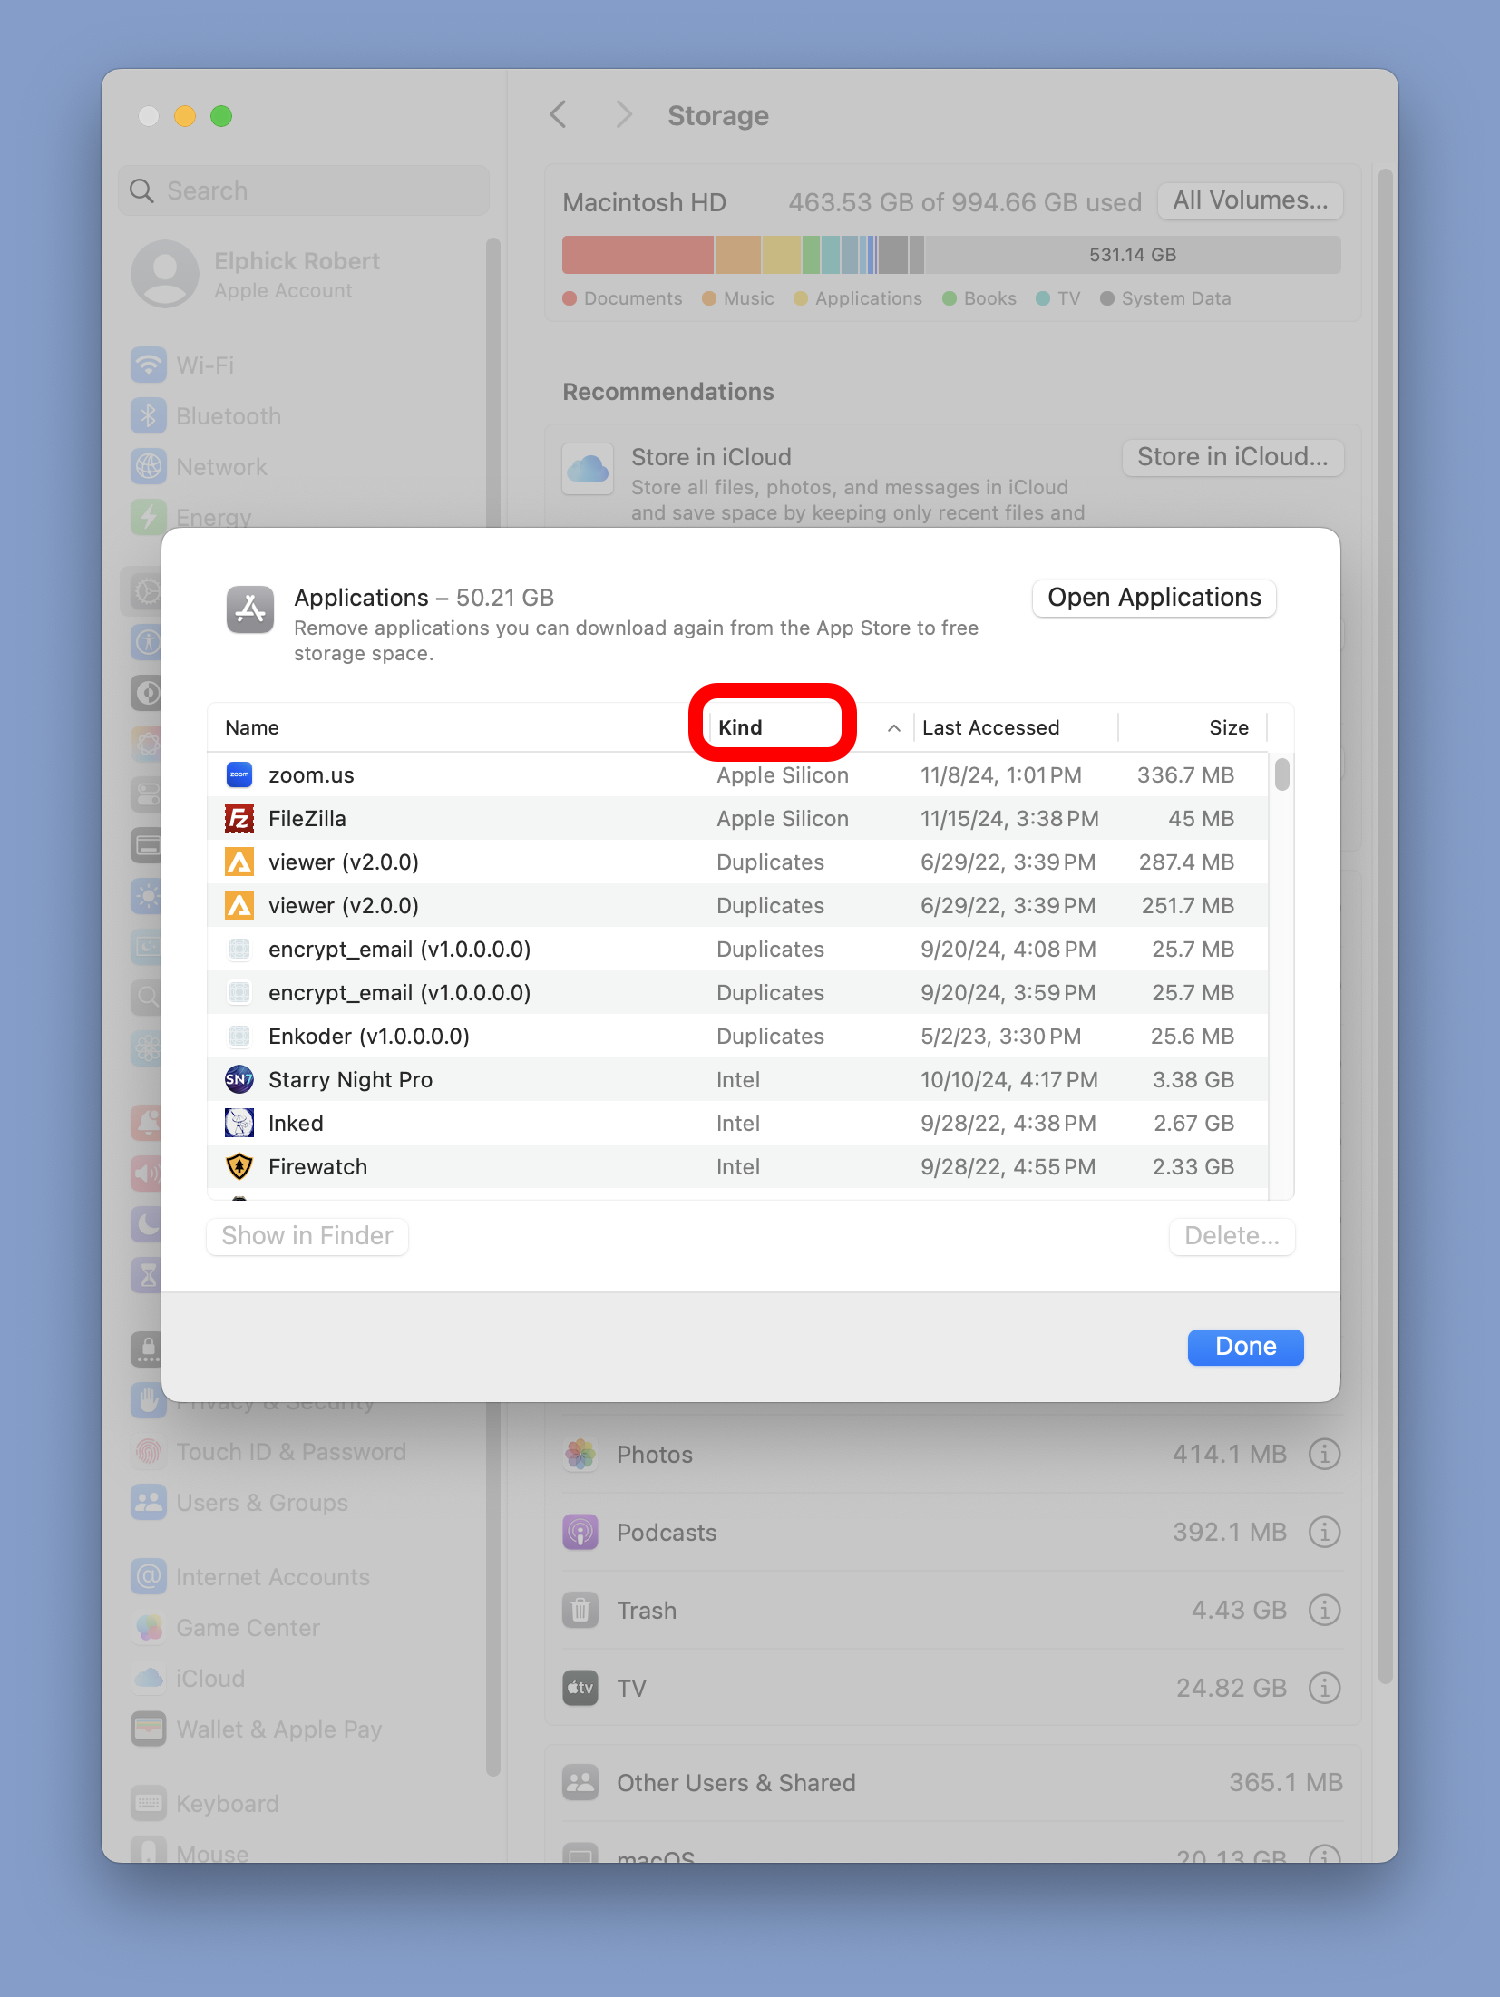The image size is (1500, 1997).
Task: Select the Enkoder (v1.0.0.0.0) row
Action: coord(738,1036)
